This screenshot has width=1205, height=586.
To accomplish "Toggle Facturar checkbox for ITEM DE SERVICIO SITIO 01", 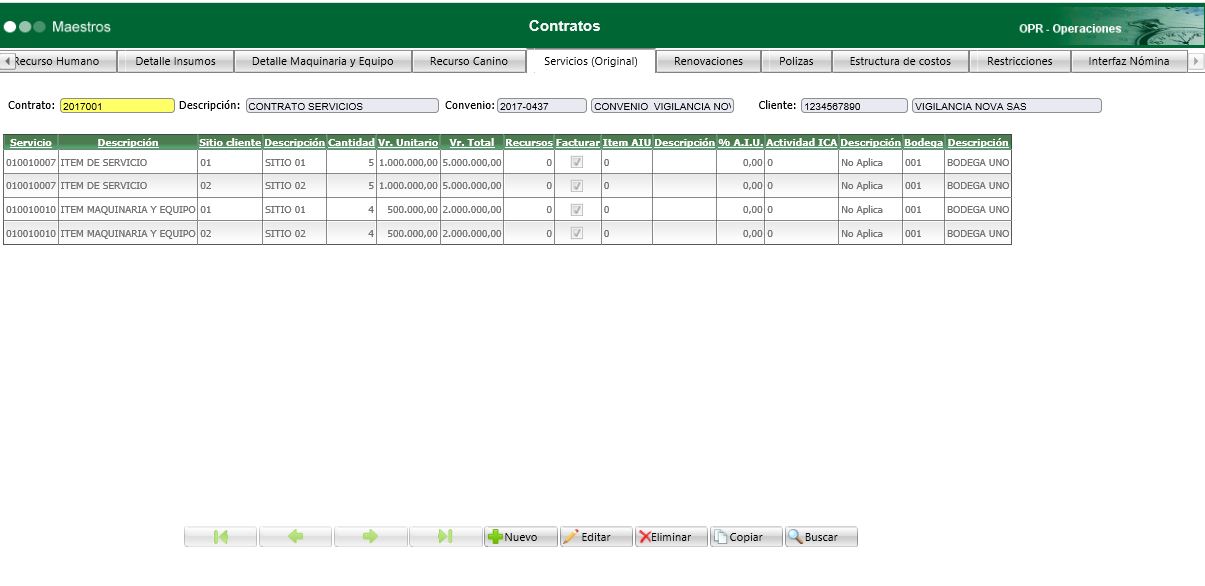I will pos(577,162).
